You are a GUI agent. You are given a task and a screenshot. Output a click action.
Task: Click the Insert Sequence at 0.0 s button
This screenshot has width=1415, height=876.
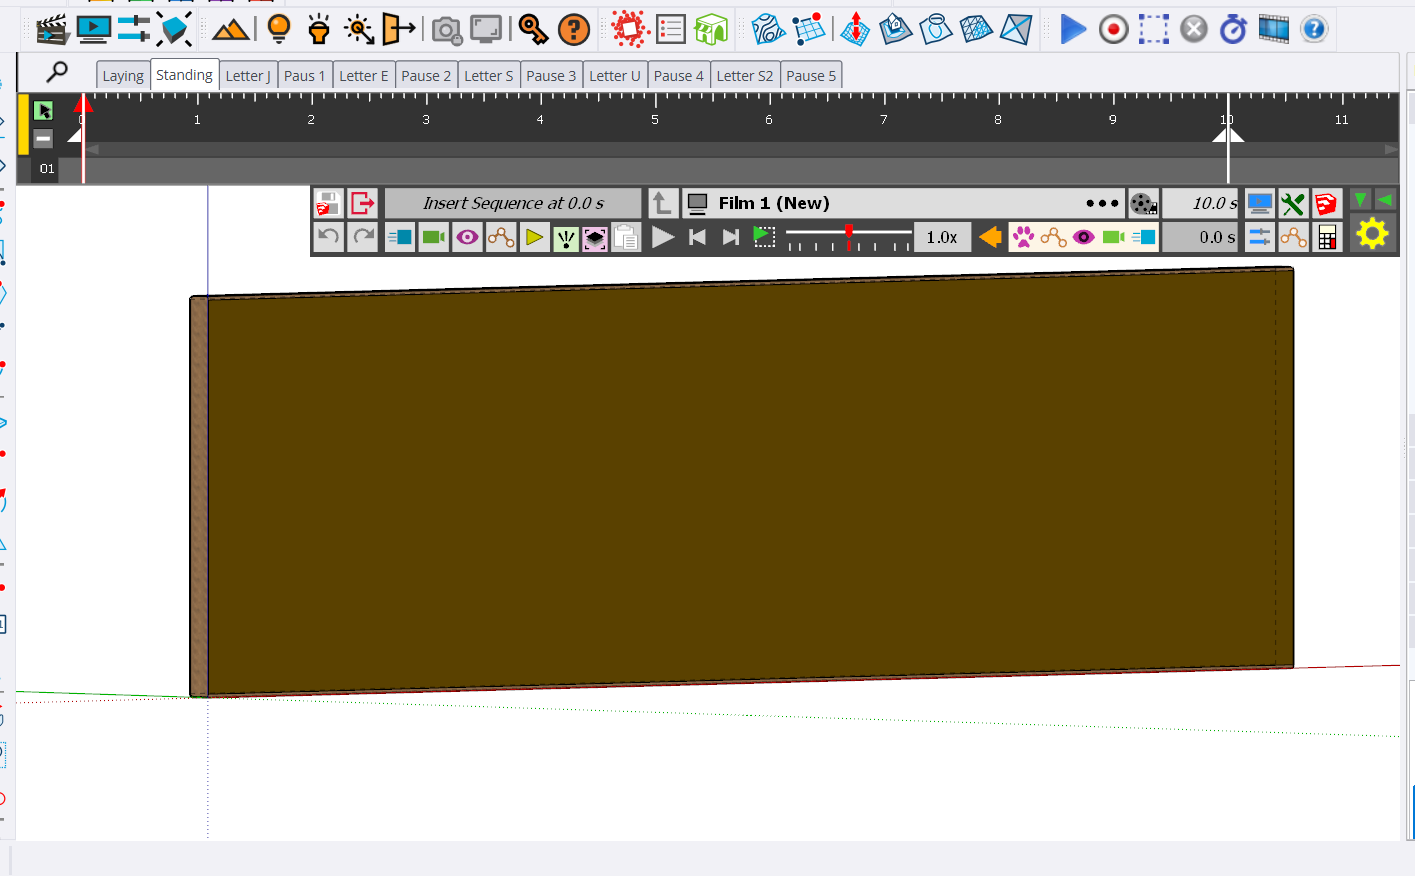(513, 203)
